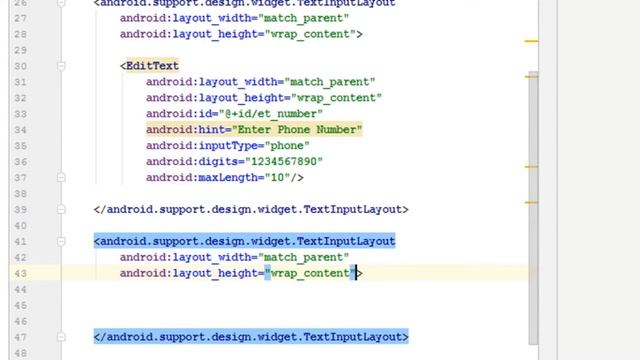
Task: Click "wrap_content" value on line 43
Action: (x=310, y=273)
